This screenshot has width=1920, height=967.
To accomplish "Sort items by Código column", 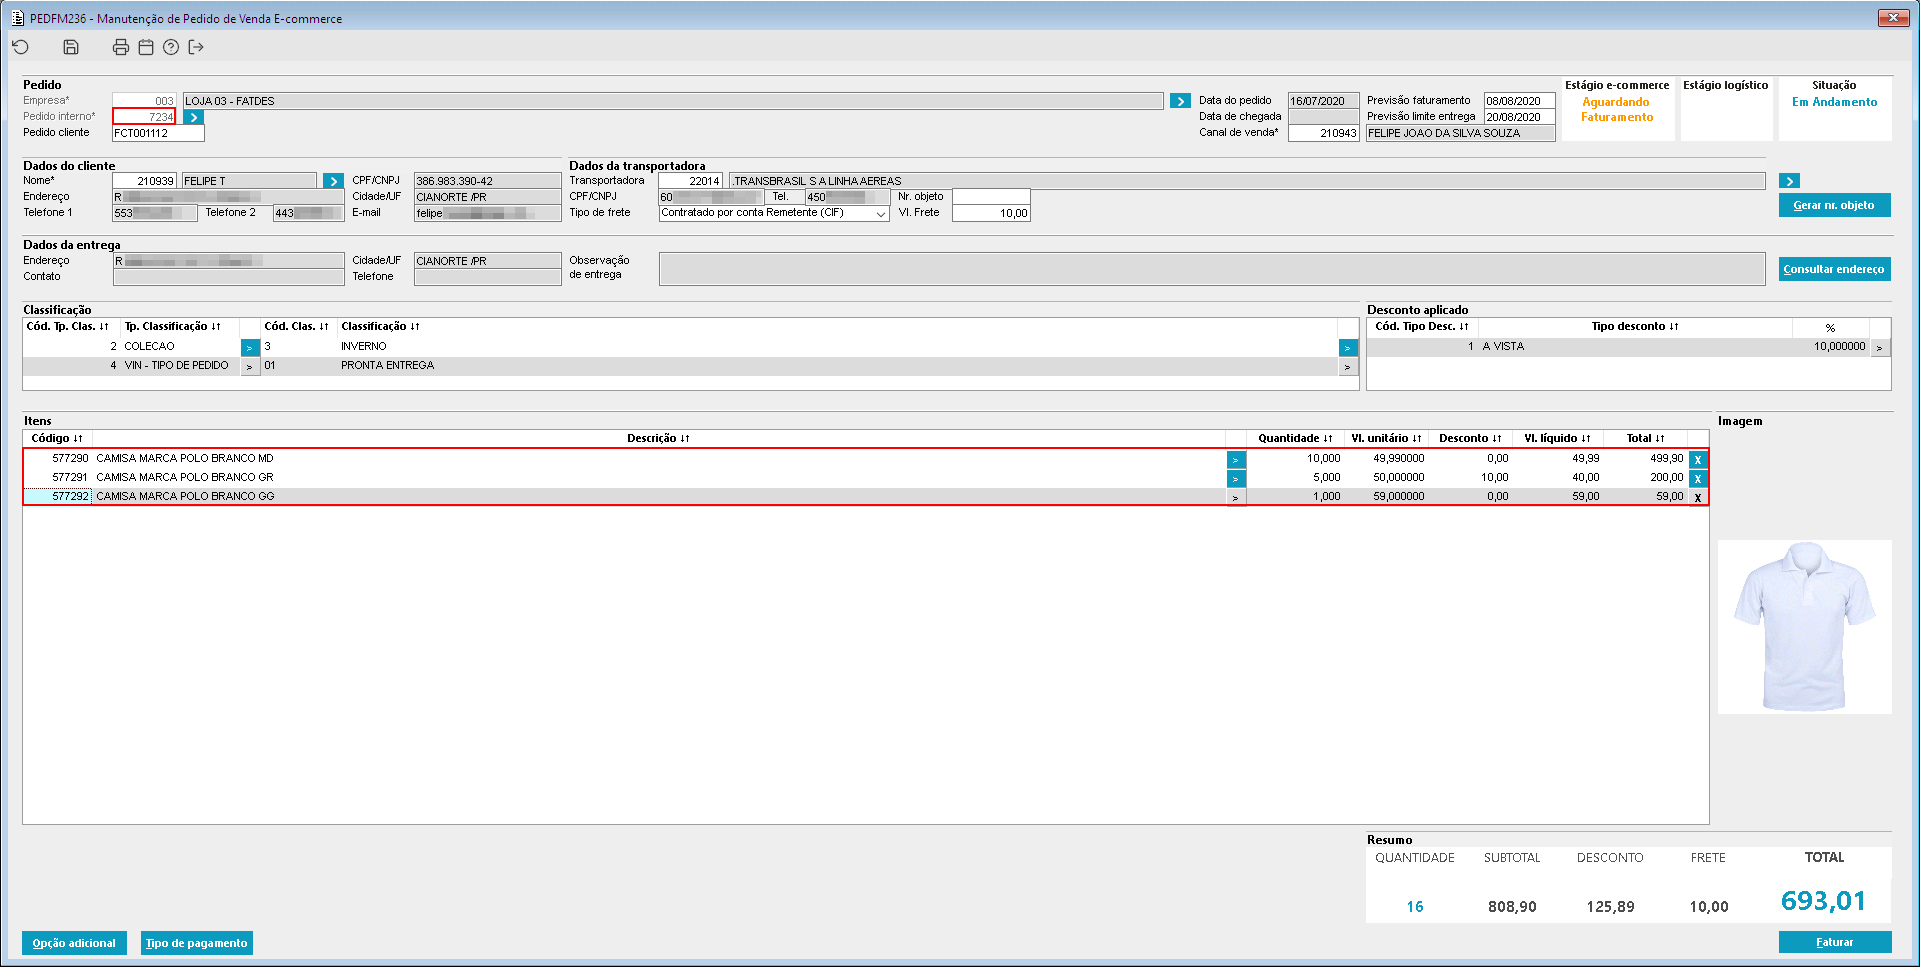I will 57,438.
